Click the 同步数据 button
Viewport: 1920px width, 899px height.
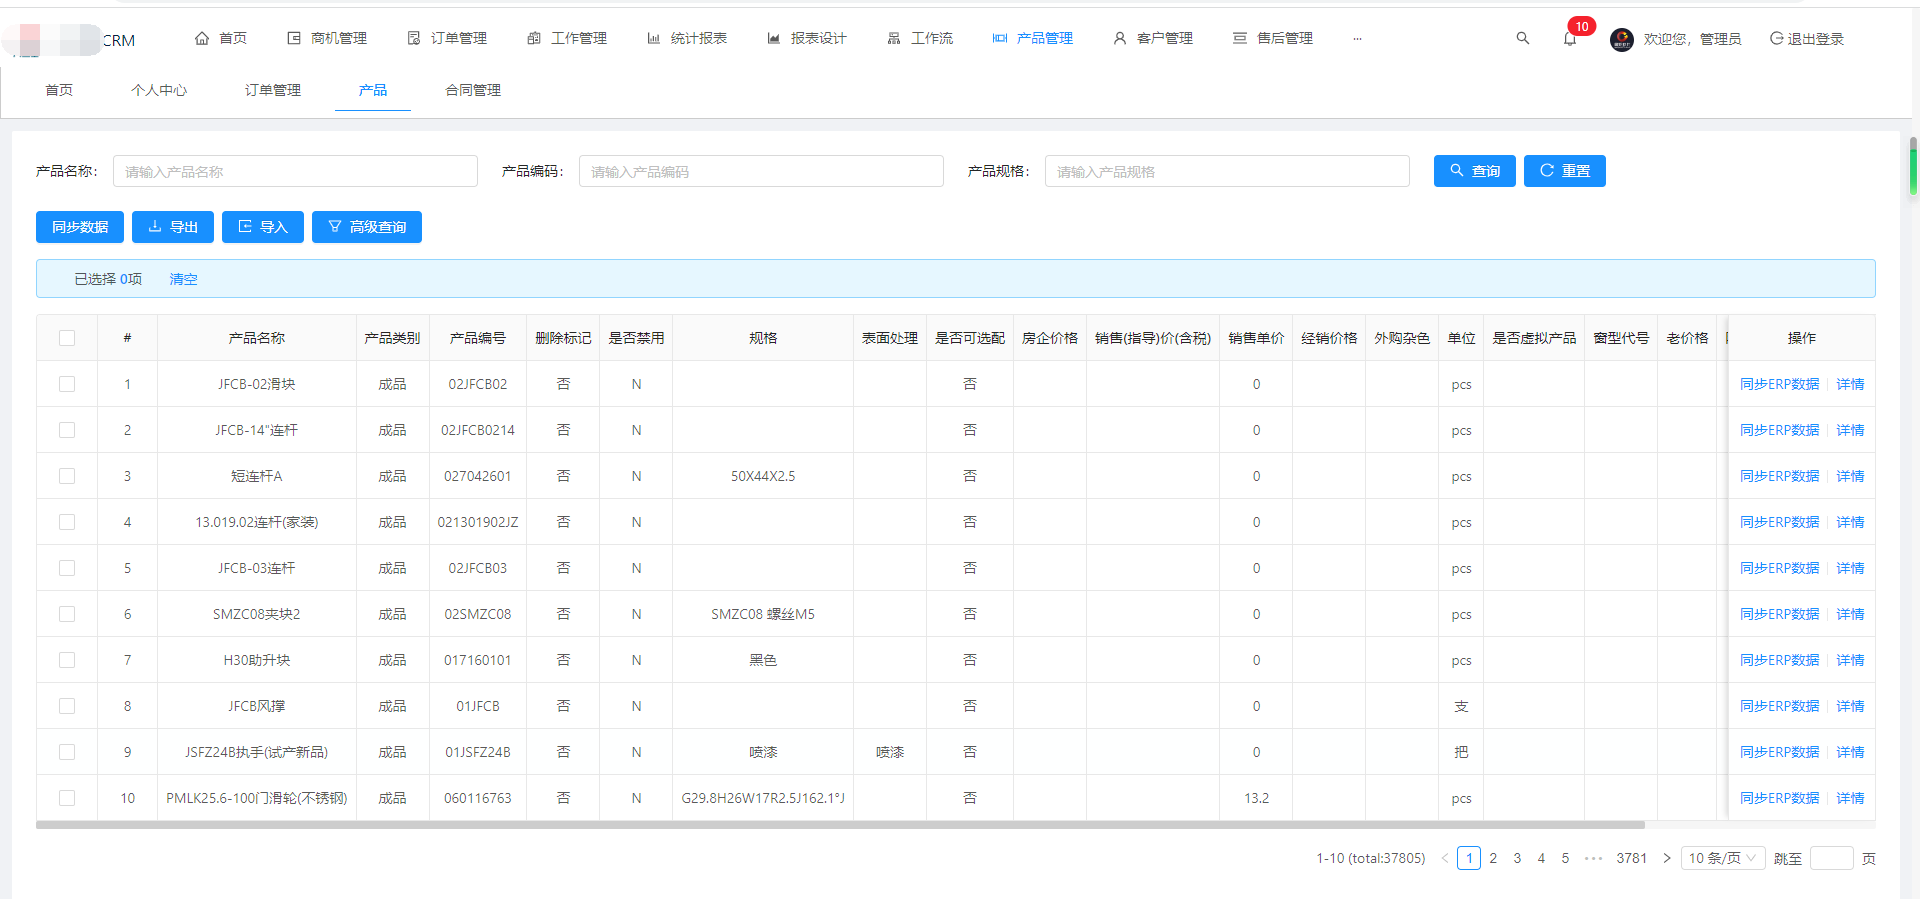click(80, 227)
